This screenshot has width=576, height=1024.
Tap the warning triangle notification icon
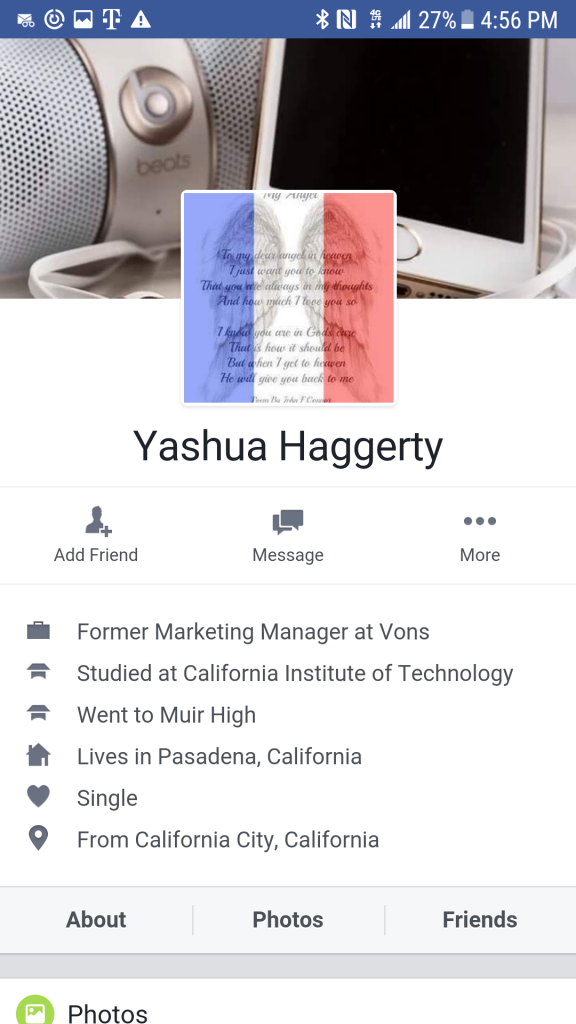tap(140, 20)
